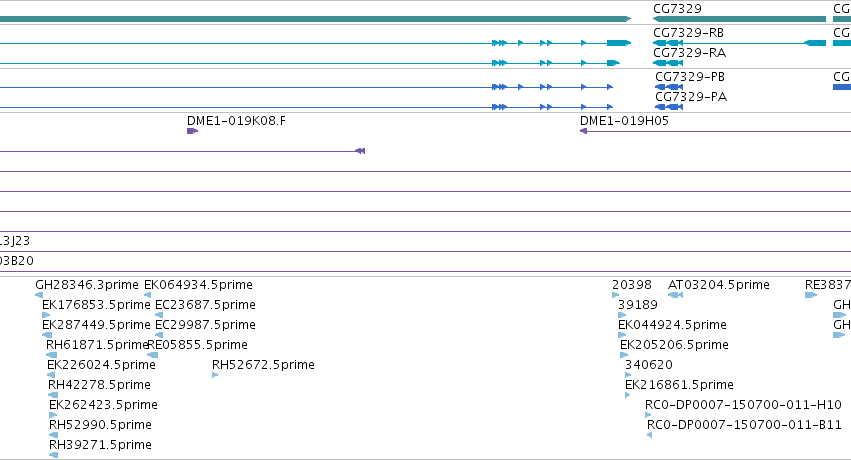Click the purple DME1-019K08.F arrow glyph

click(x=192, y=131)
